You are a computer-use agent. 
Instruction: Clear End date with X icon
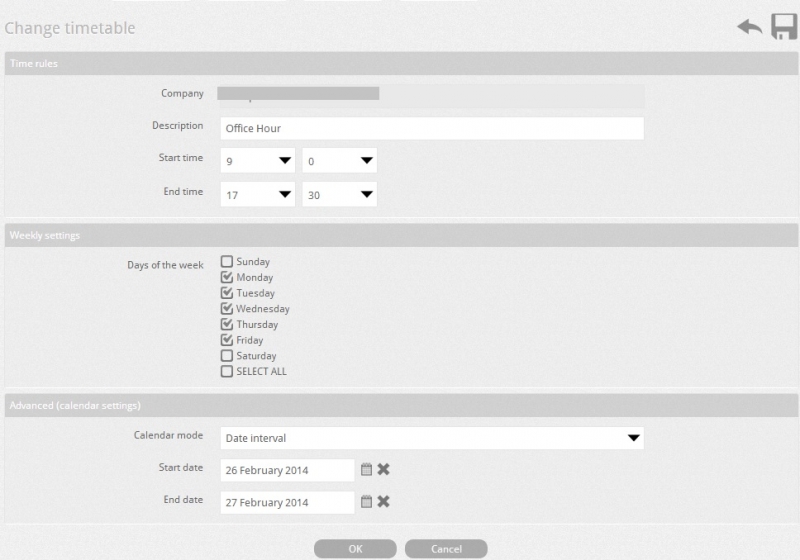pyautogui.click(x=383, y=501)
